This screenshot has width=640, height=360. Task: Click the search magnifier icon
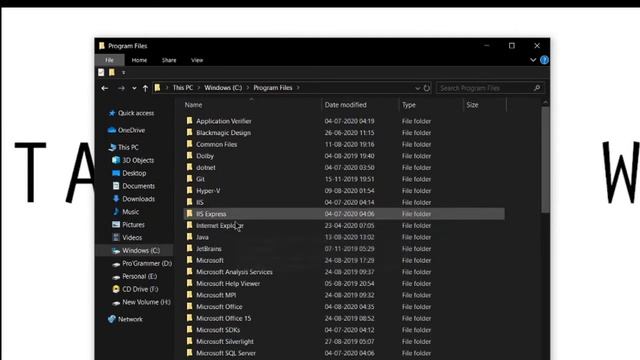537,88
